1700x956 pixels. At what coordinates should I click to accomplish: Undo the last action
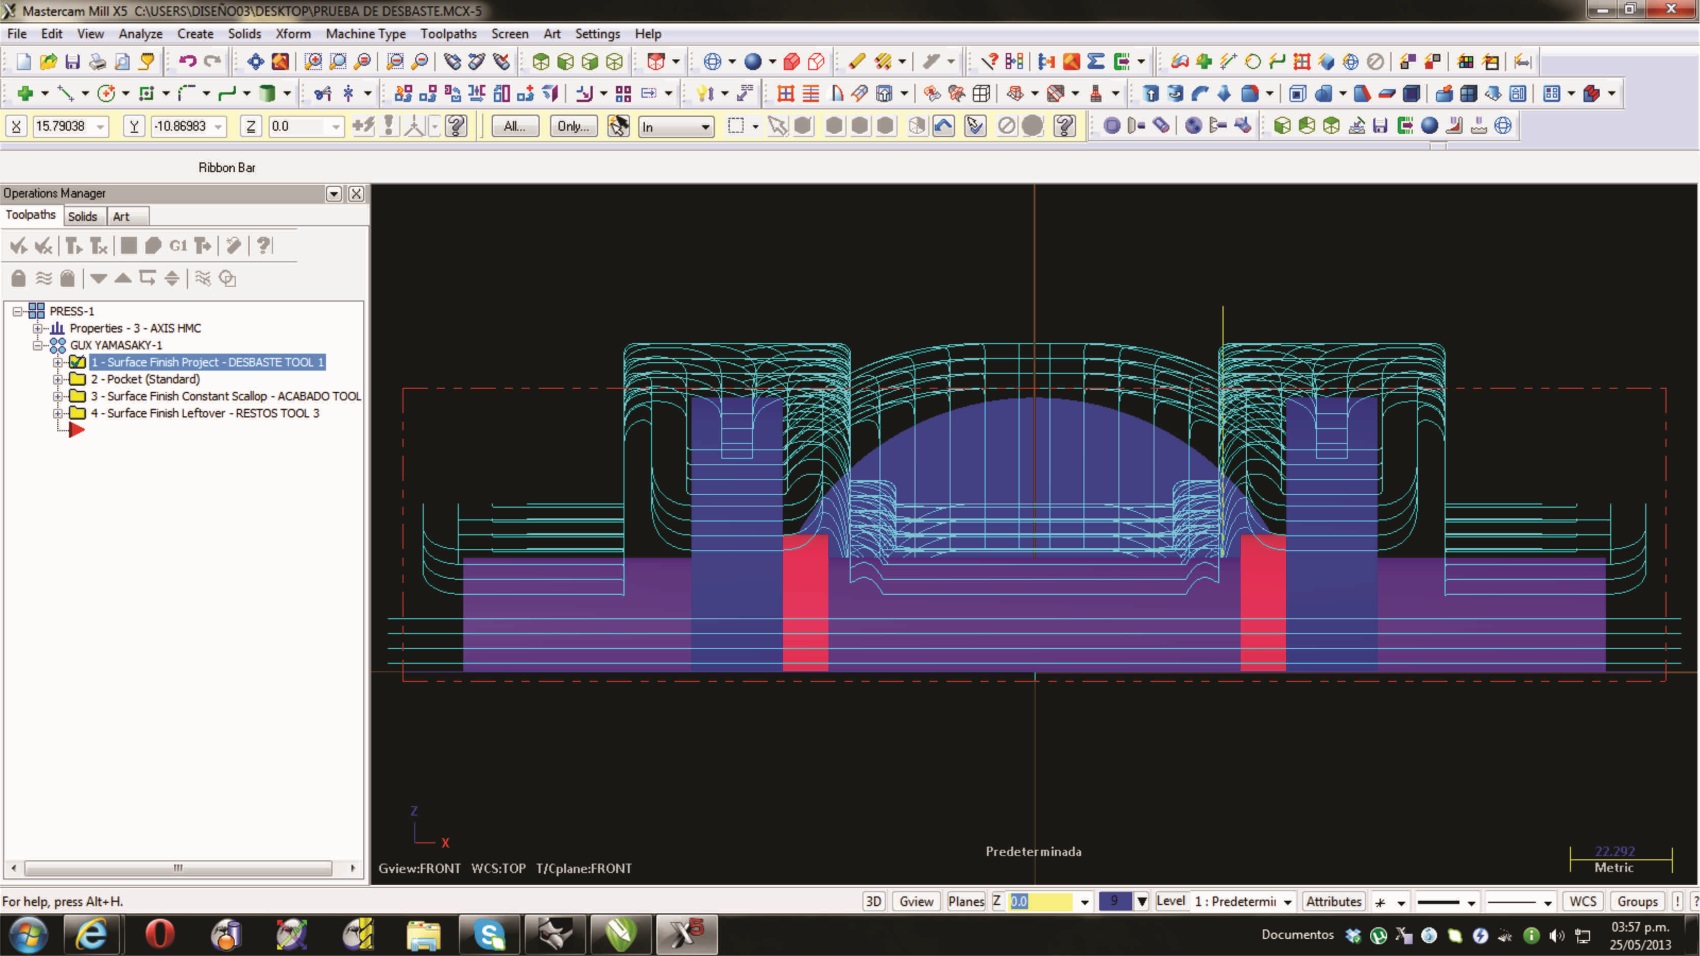coord(187,61)
